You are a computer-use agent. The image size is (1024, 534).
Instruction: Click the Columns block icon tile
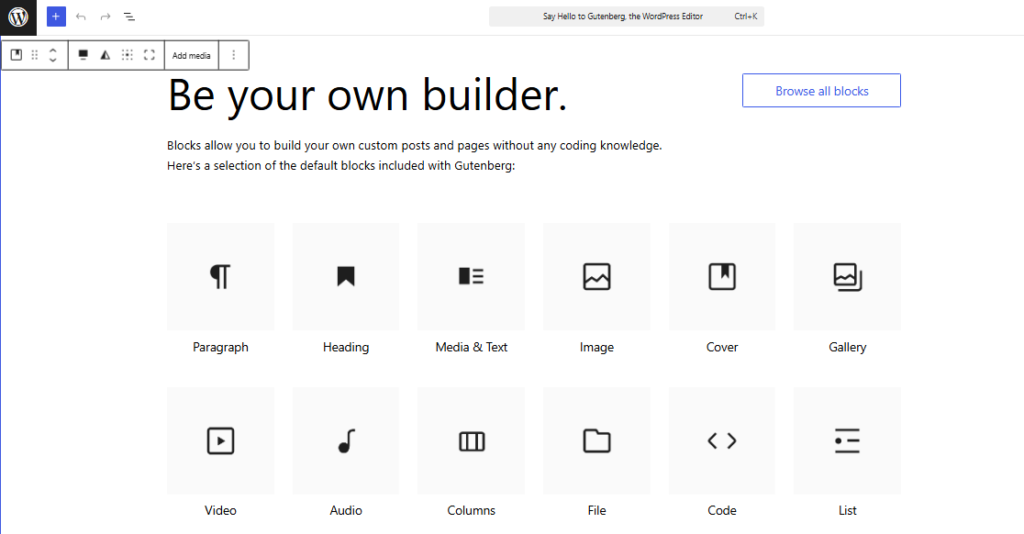[x=472, y=441]
